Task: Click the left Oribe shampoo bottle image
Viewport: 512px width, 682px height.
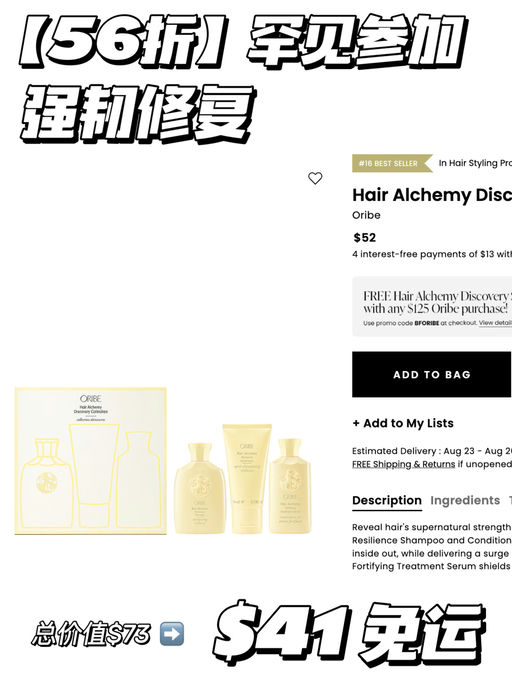Action: coord(200,488)
